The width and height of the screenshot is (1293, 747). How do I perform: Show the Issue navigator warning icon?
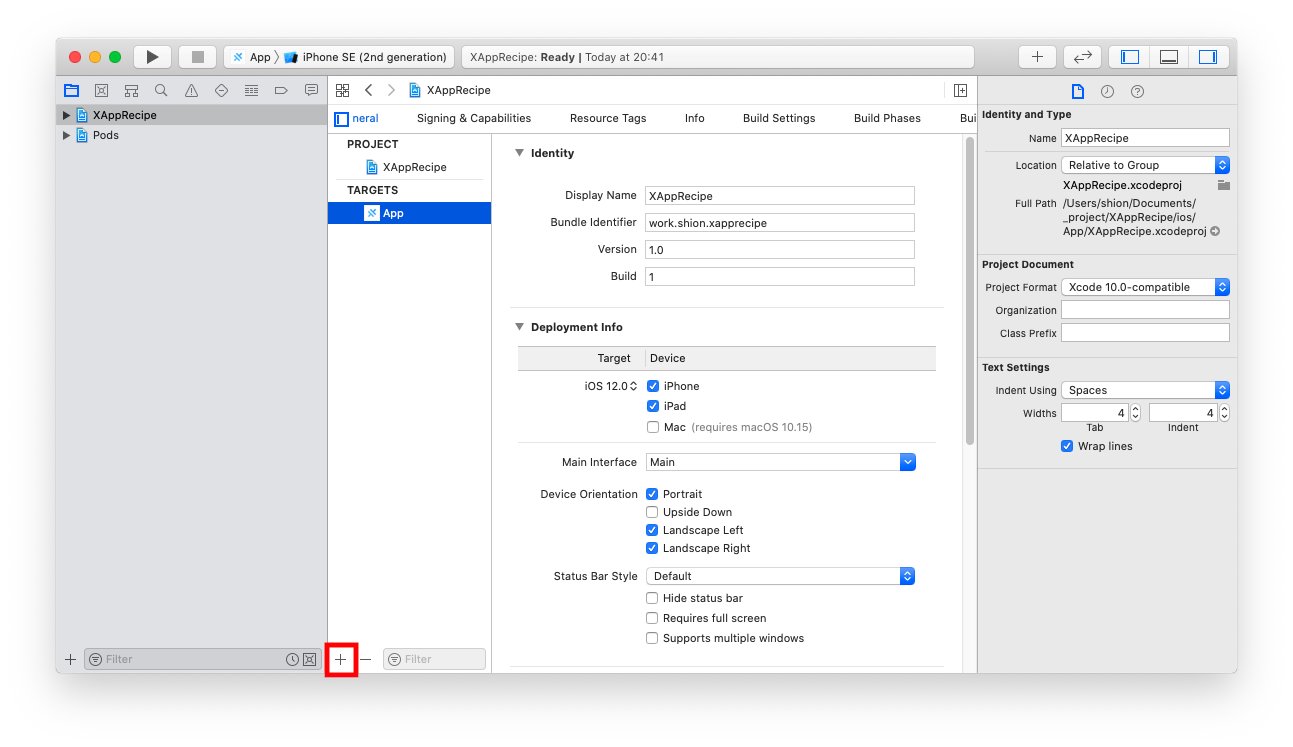[191, 90]
